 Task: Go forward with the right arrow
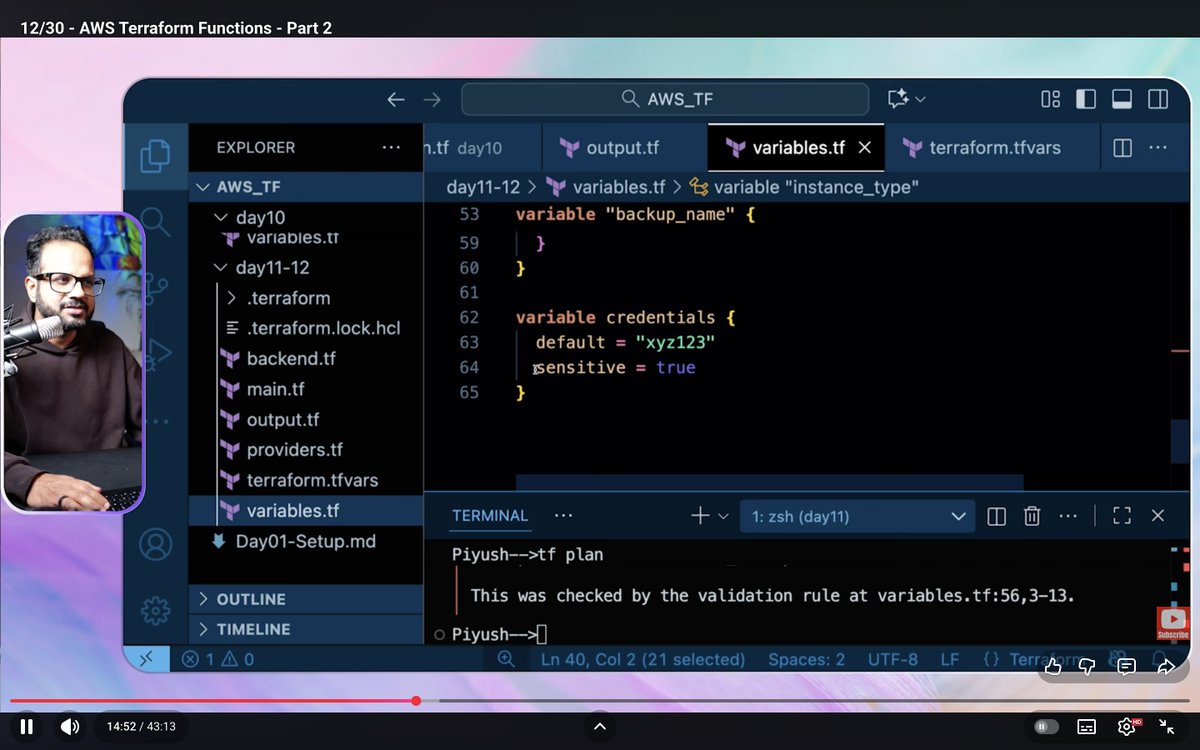click(432, 99)
